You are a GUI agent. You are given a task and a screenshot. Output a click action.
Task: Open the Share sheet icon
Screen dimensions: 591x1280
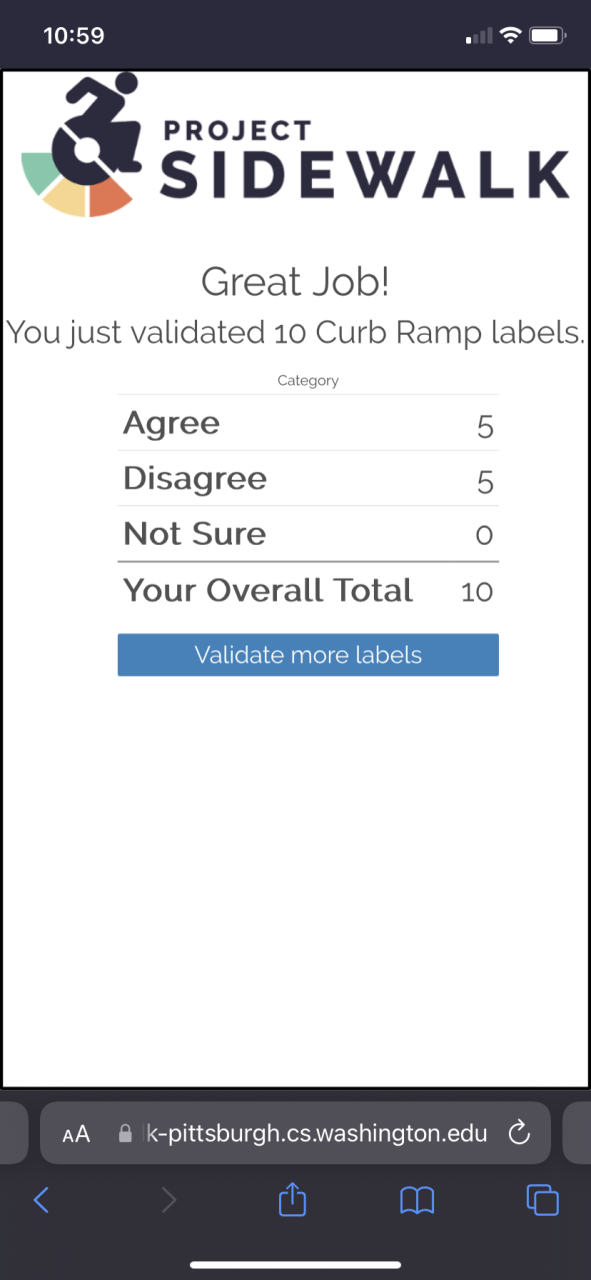(292, 1199)
